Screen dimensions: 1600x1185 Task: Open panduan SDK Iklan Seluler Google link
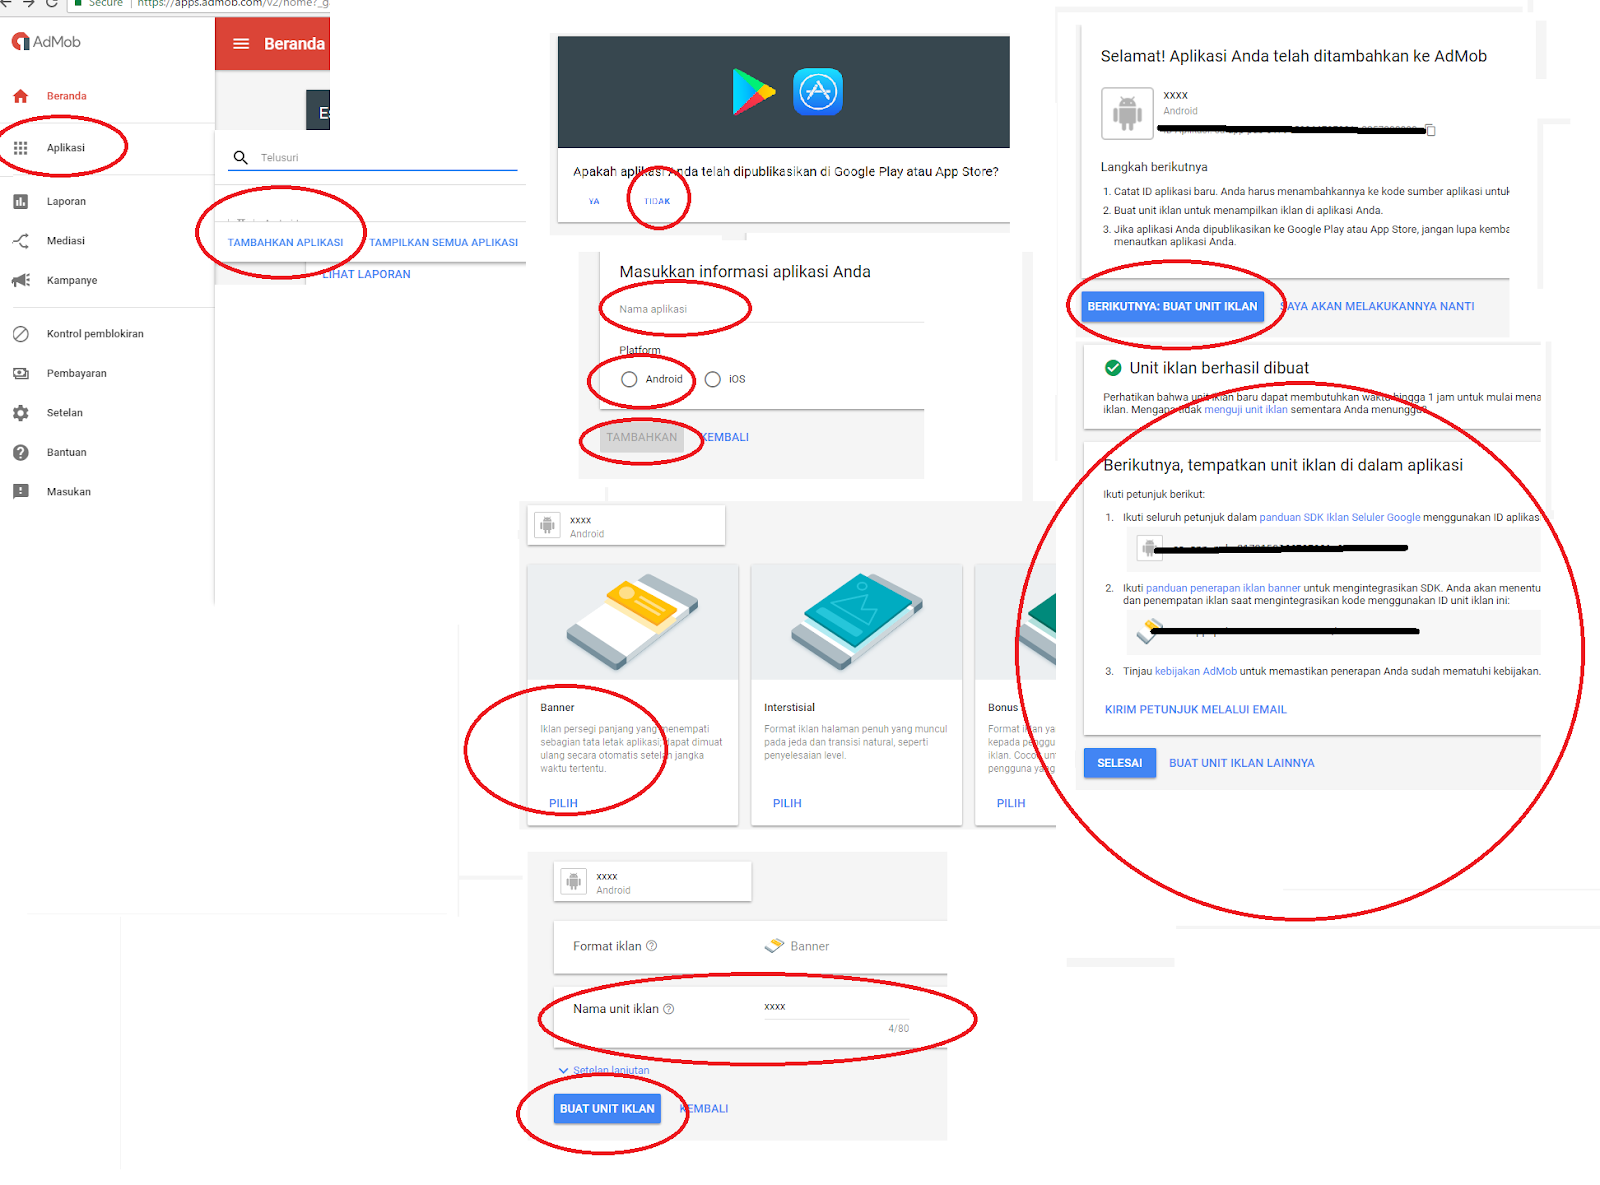click(x=1340, y=517)
